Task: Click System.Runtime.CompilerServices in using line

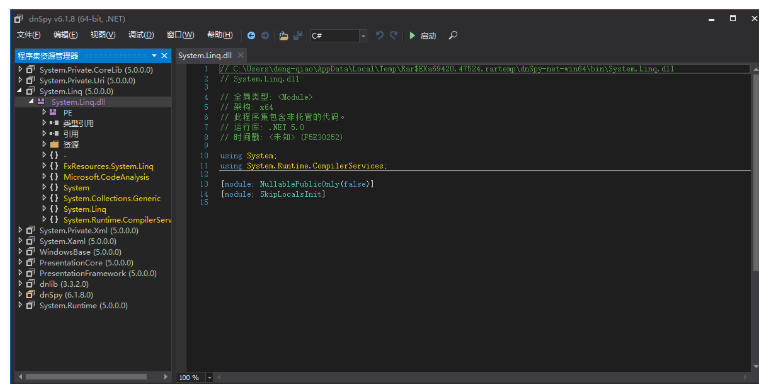Action: tap(315, 166)
